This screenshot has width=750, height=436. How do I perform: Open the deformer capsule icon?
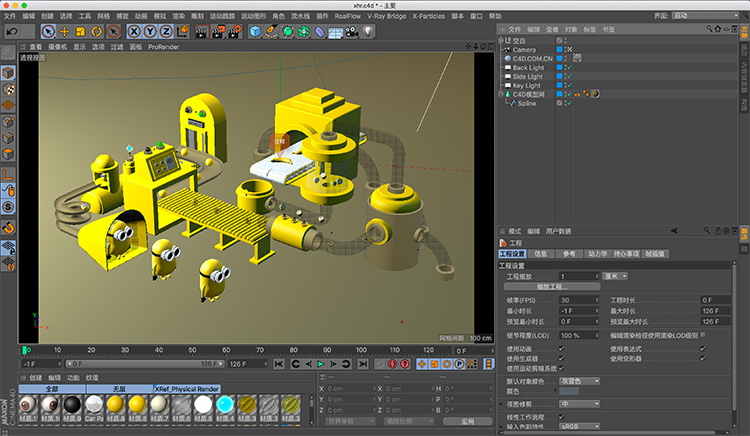pos(320,32)
